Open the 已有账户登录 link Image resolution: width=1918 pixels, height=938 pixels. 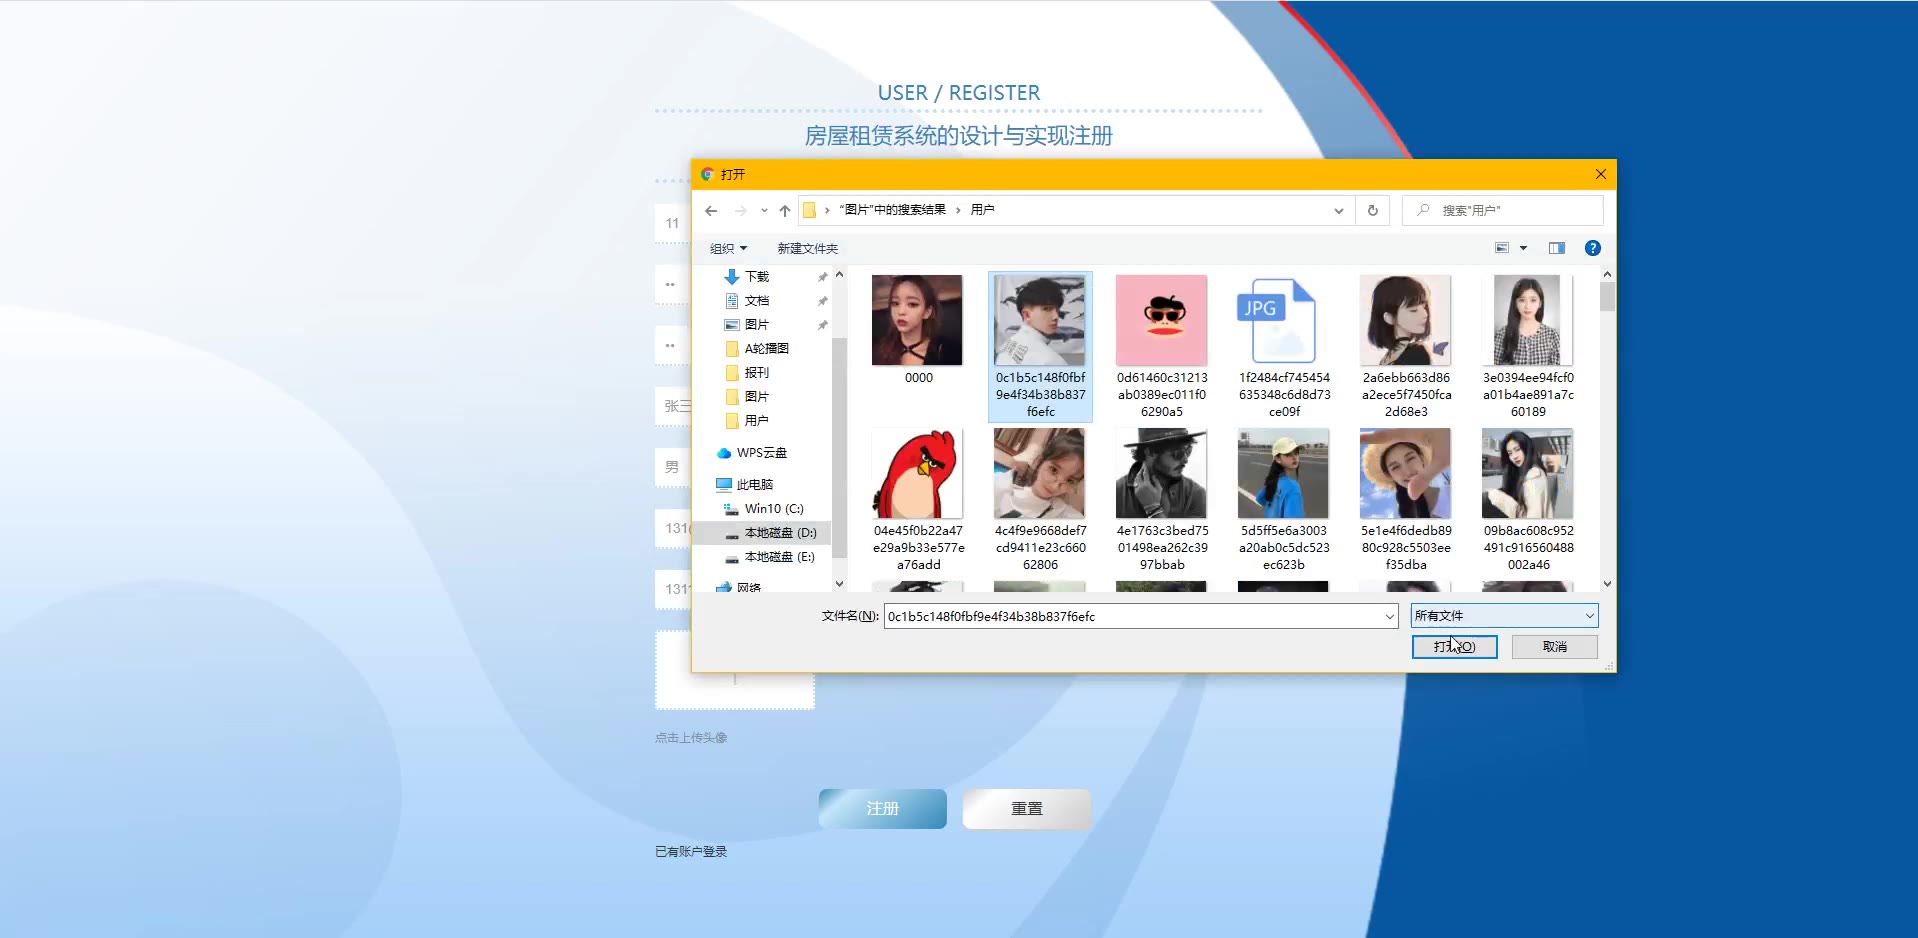click(691, 852)
